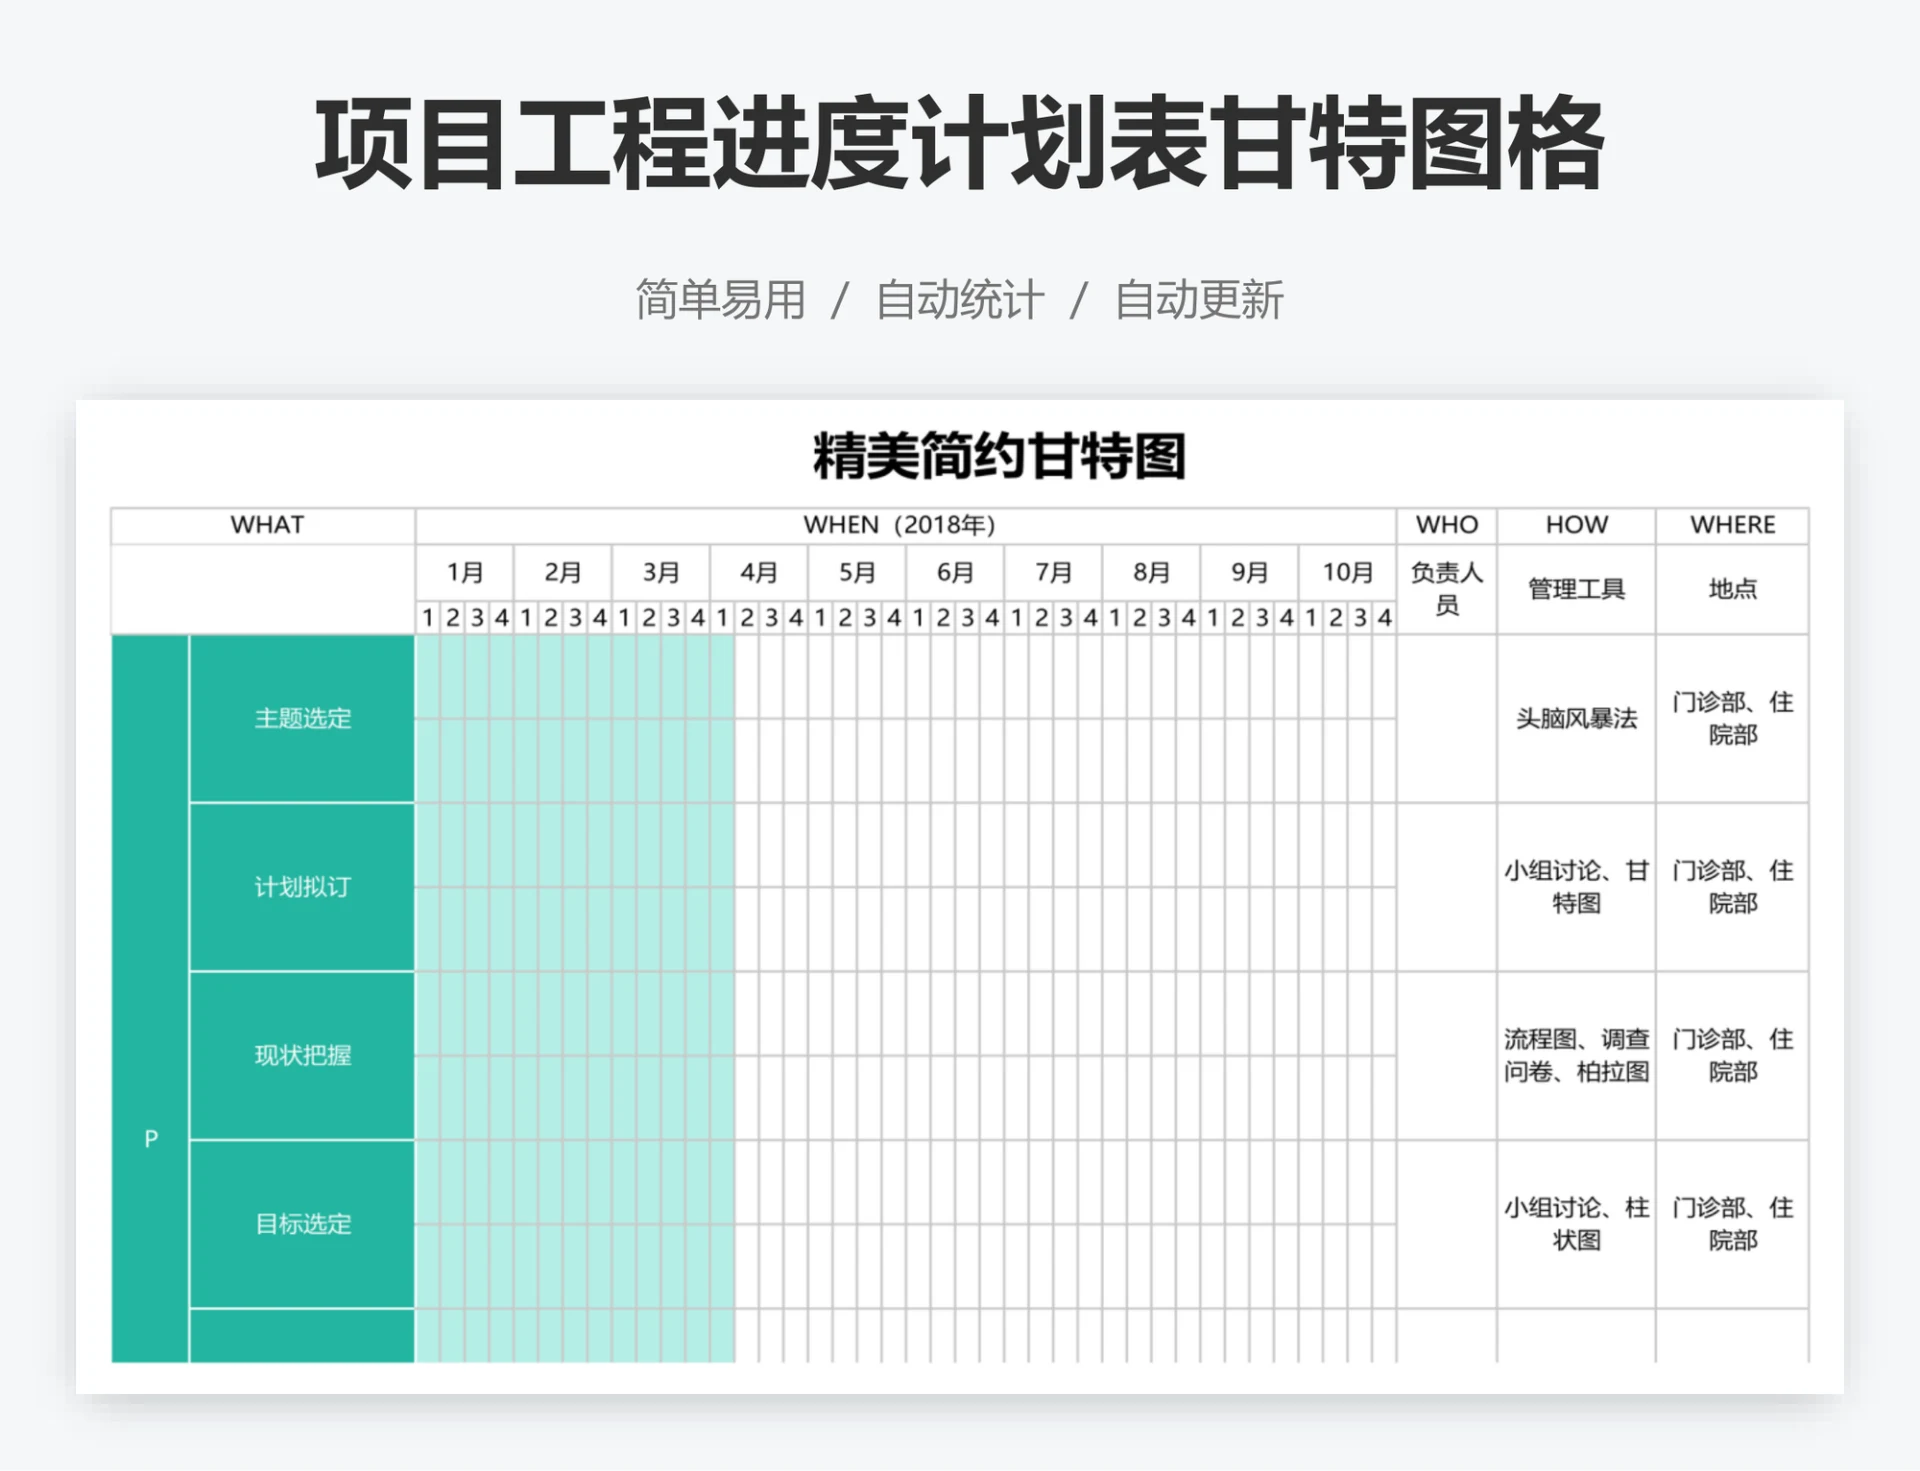The image size is (1920, 1471).
Task: Click the 1月 month column header
Action: [x=464, y=572]
